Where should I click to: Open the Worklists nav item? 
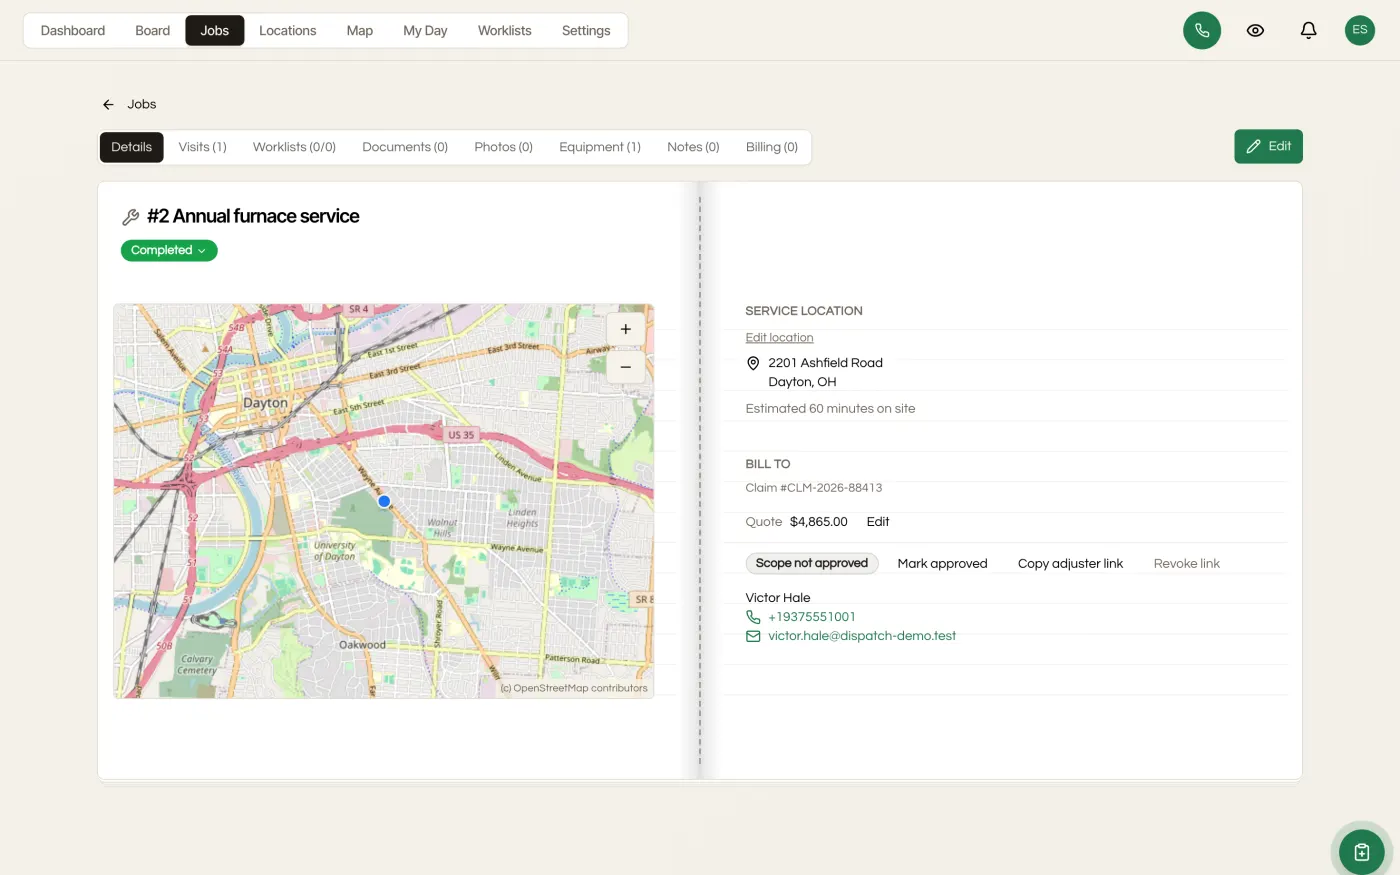[x=505, y=30]
